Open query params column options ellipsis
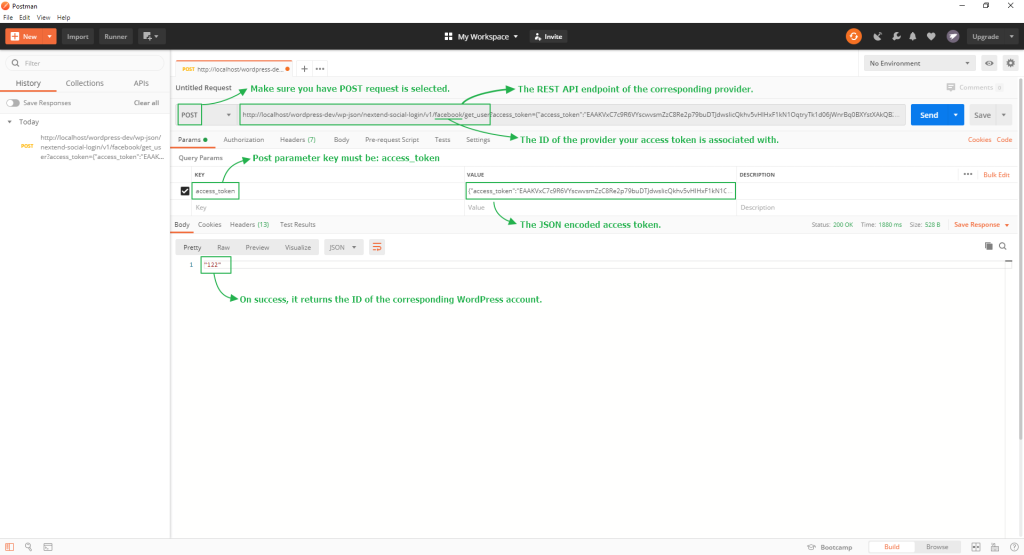The width and height of the screenshot is (1024, 555). [968, 174]
